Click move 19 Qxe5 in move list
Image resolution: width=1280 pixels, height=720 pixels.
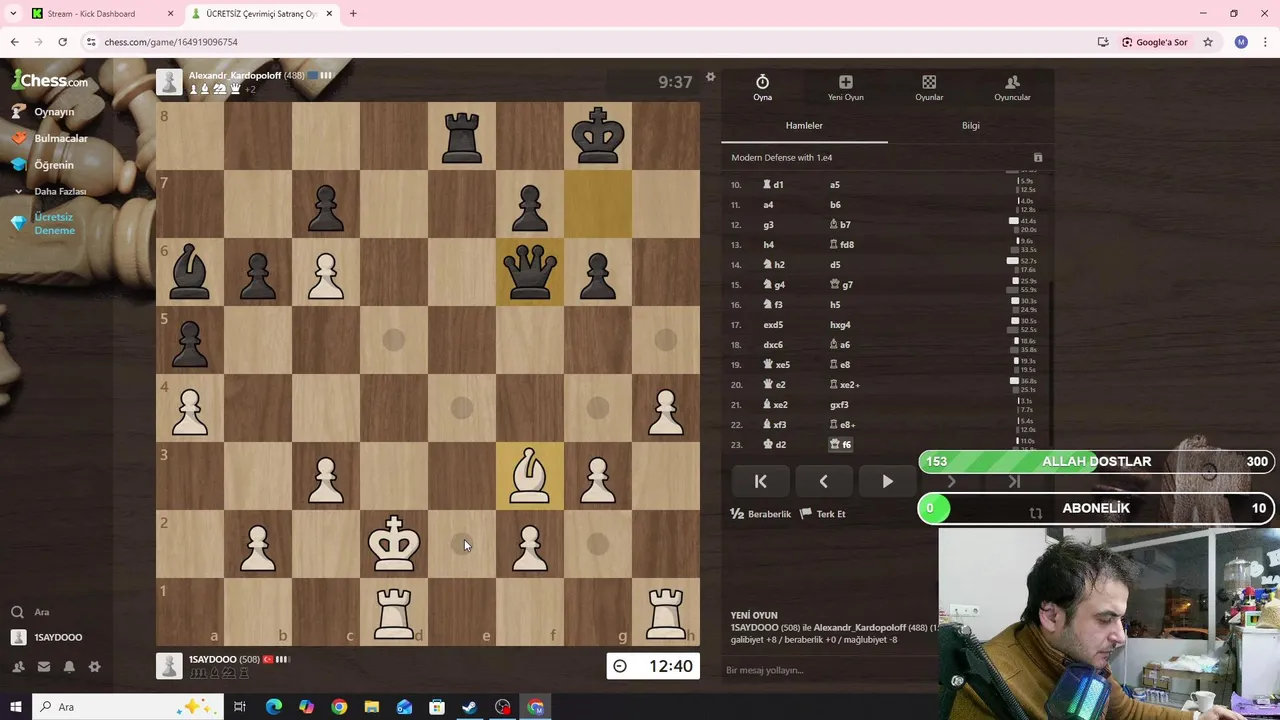click(777, 365)
